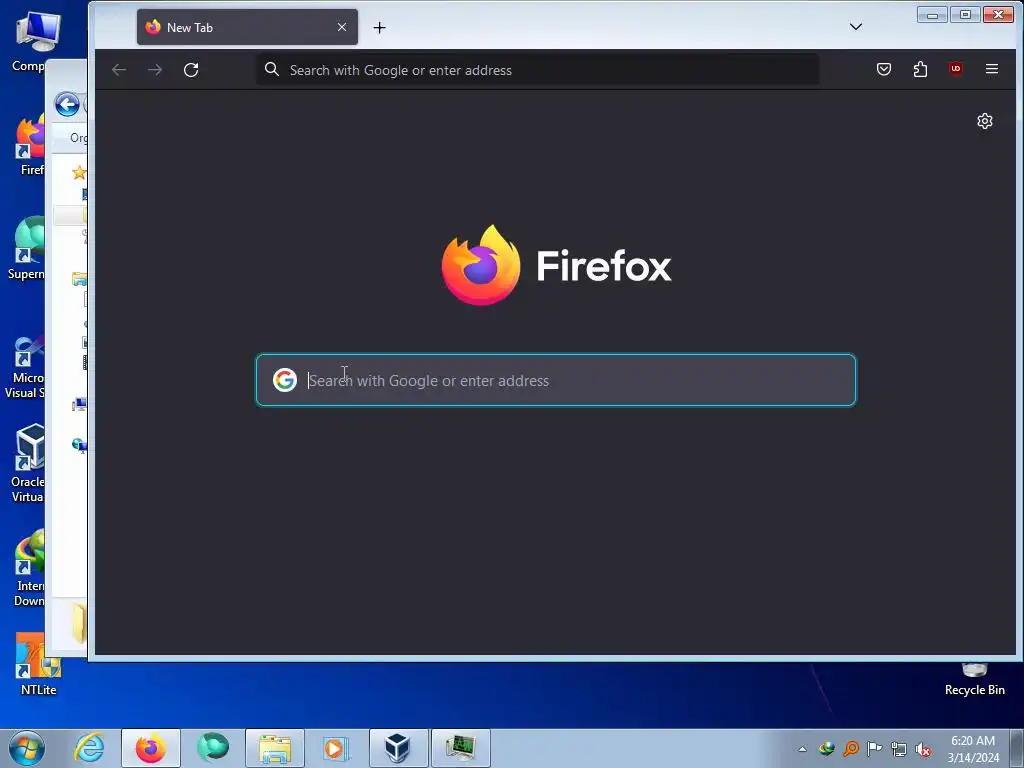Click the center Google search box
Screen dimensions: 1024x768
pos(556,380)
